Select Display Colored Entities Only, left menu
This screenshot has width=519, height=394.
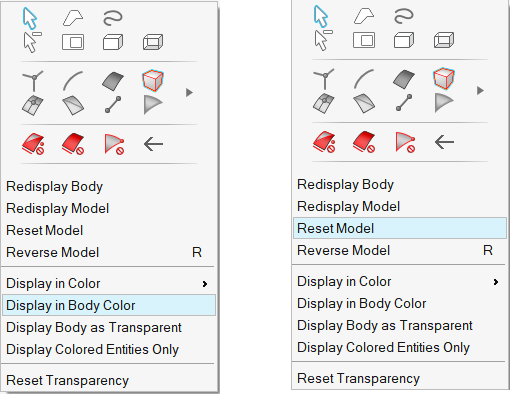tap(109, 349)
